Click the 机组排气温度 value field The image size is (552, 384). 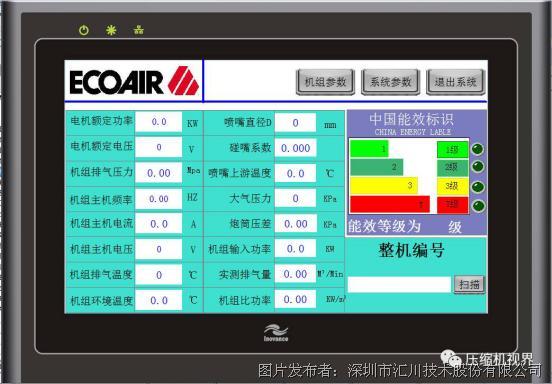coord(159,275)
